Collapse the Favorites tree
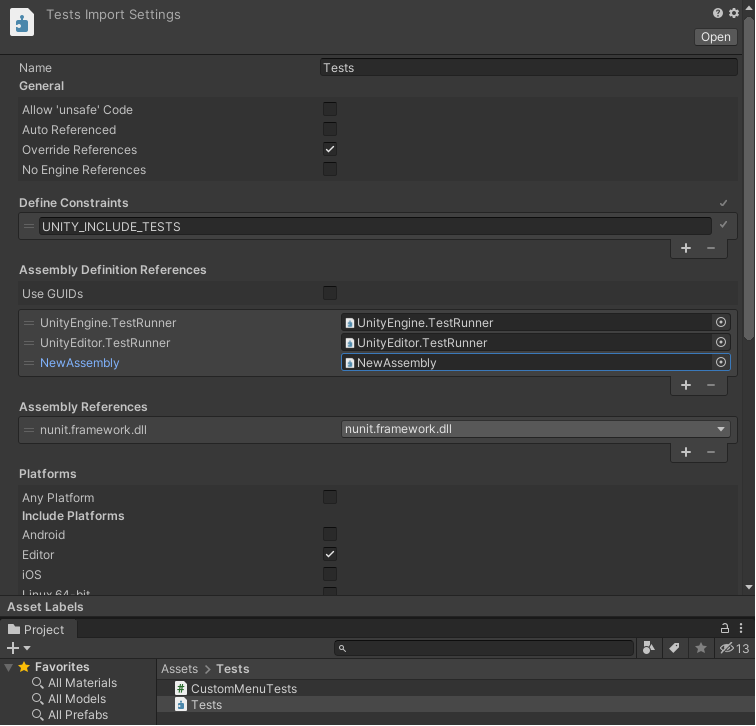The height and width of the screenshot is (726, 756). tap(9, 667)
